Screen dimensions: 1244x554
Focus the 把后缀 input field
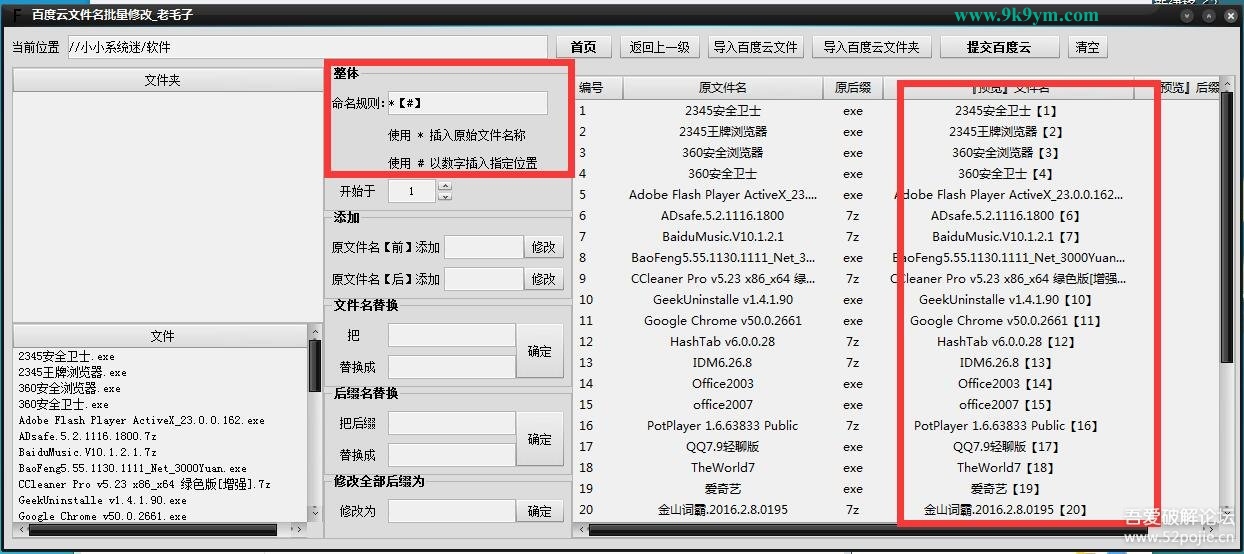451,423
